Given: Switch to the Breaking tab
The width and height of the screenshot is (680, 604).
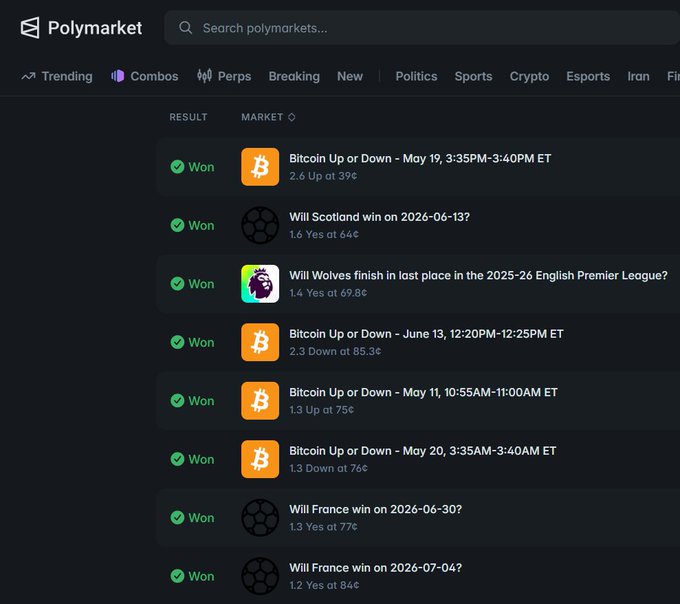Looking at the screenshot, I should click(294, 76).
